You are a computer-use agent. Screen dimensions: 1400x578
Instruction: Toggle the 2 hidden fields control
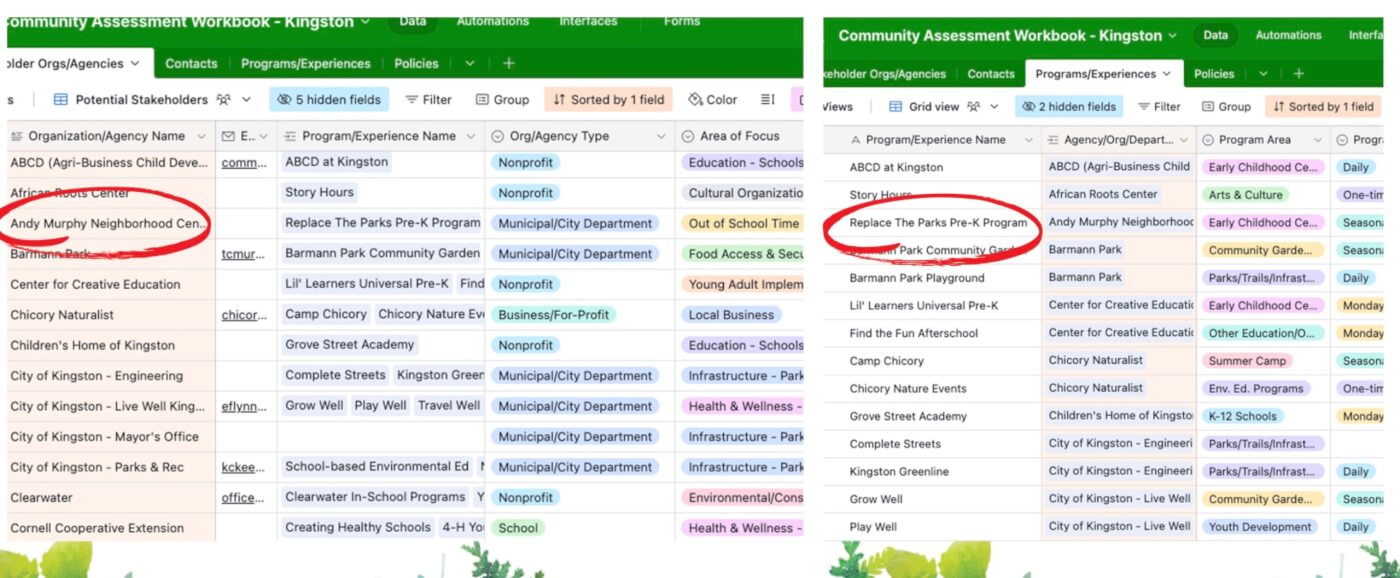(1068, 107)
